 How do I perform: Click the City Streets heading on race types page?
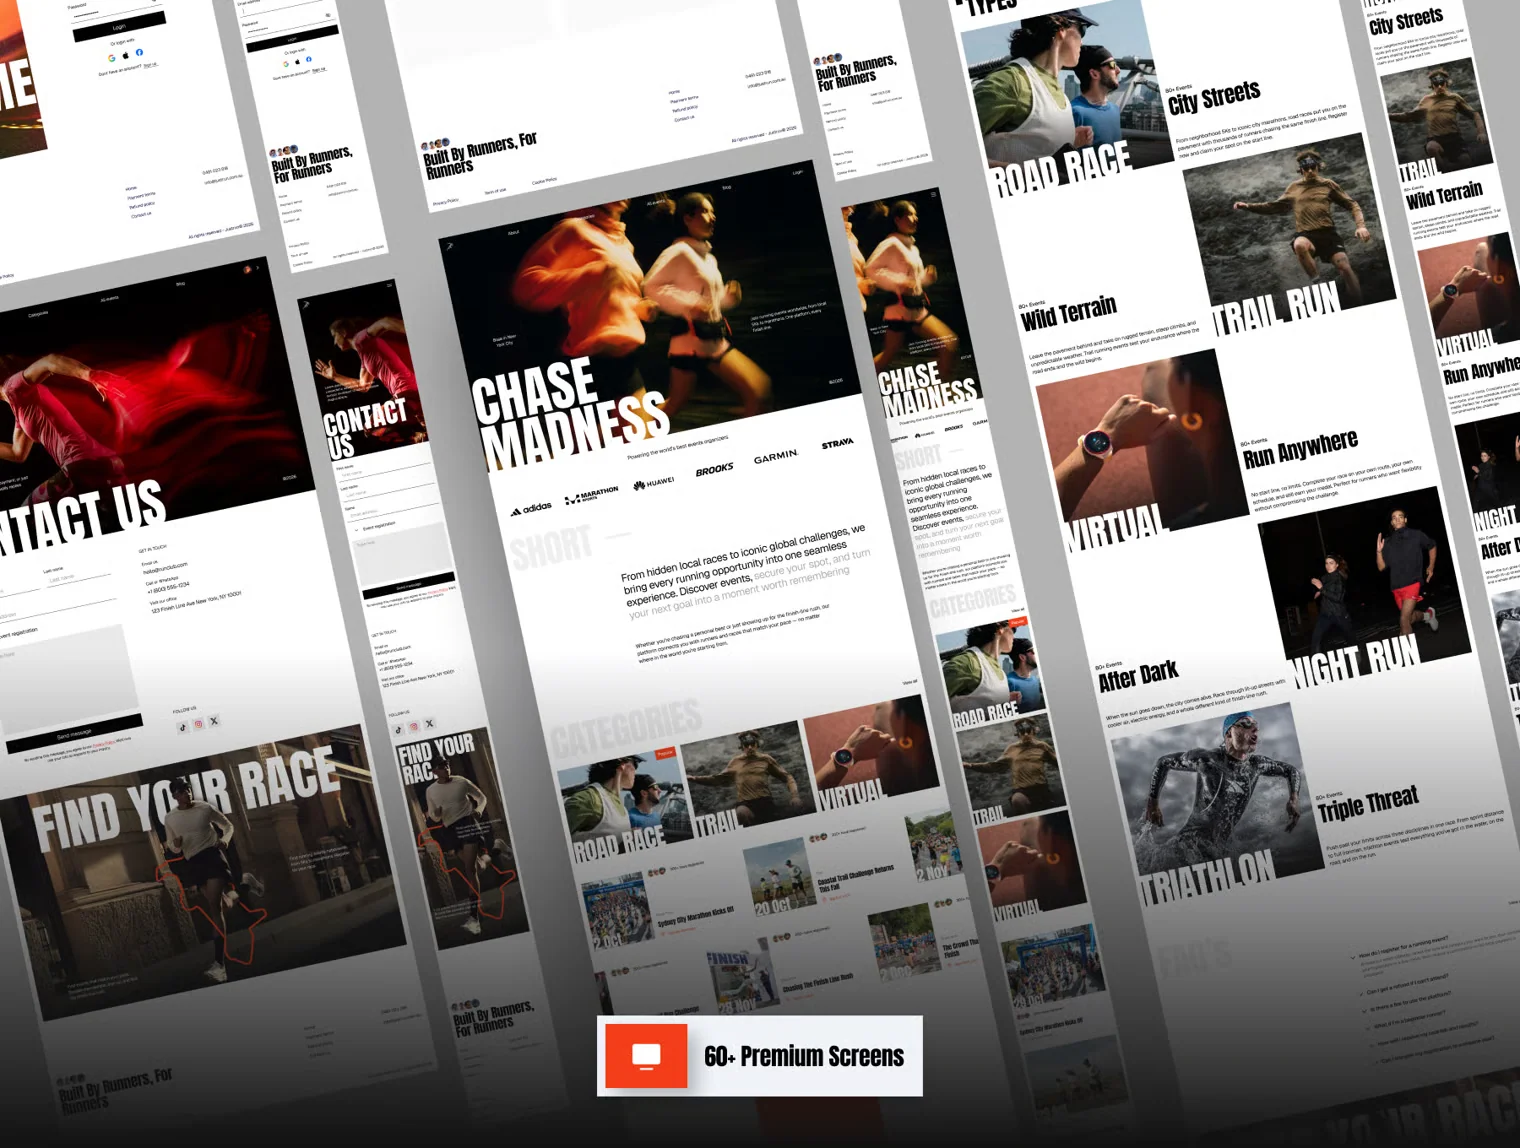click(x=1214, y=97)
